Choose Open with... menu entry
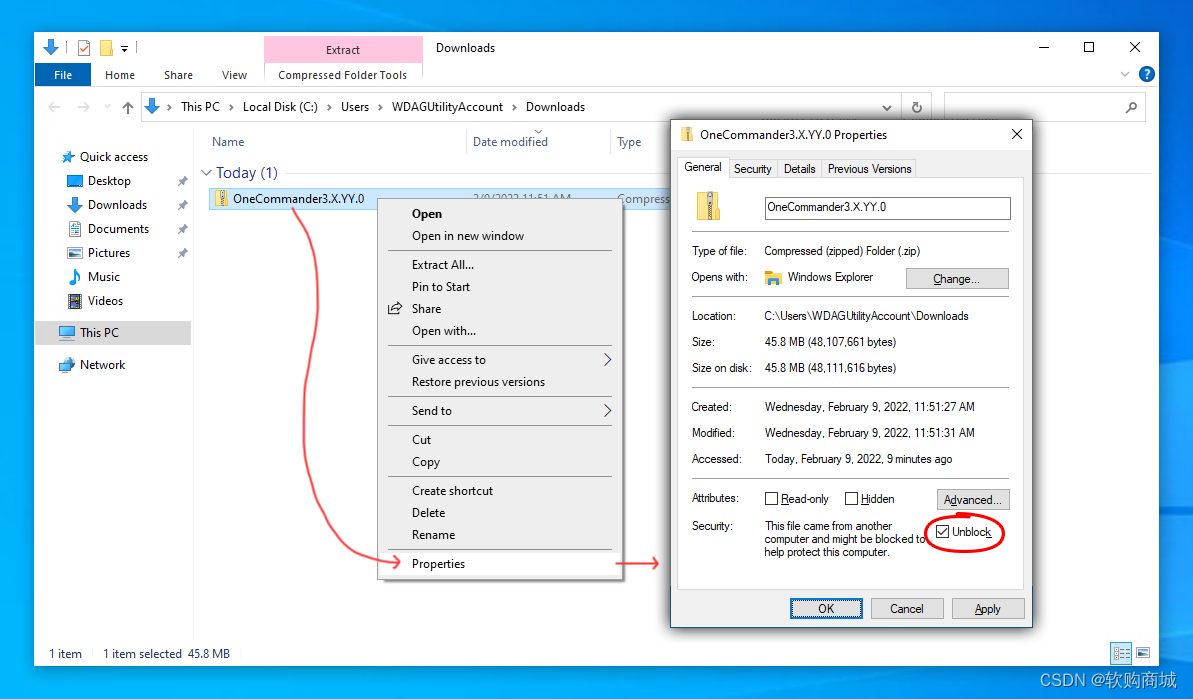Viewport: 1193px width, 699px height. (444, 331)
